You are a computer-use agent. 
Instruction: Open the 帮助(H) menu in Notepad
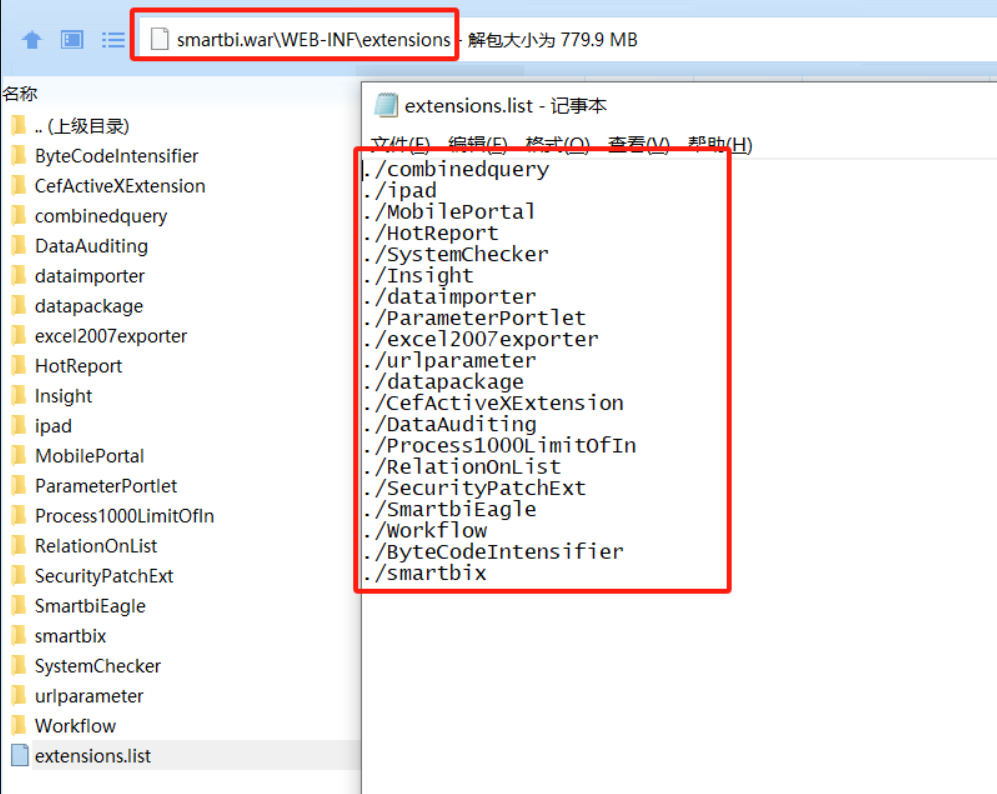point(720,145)
